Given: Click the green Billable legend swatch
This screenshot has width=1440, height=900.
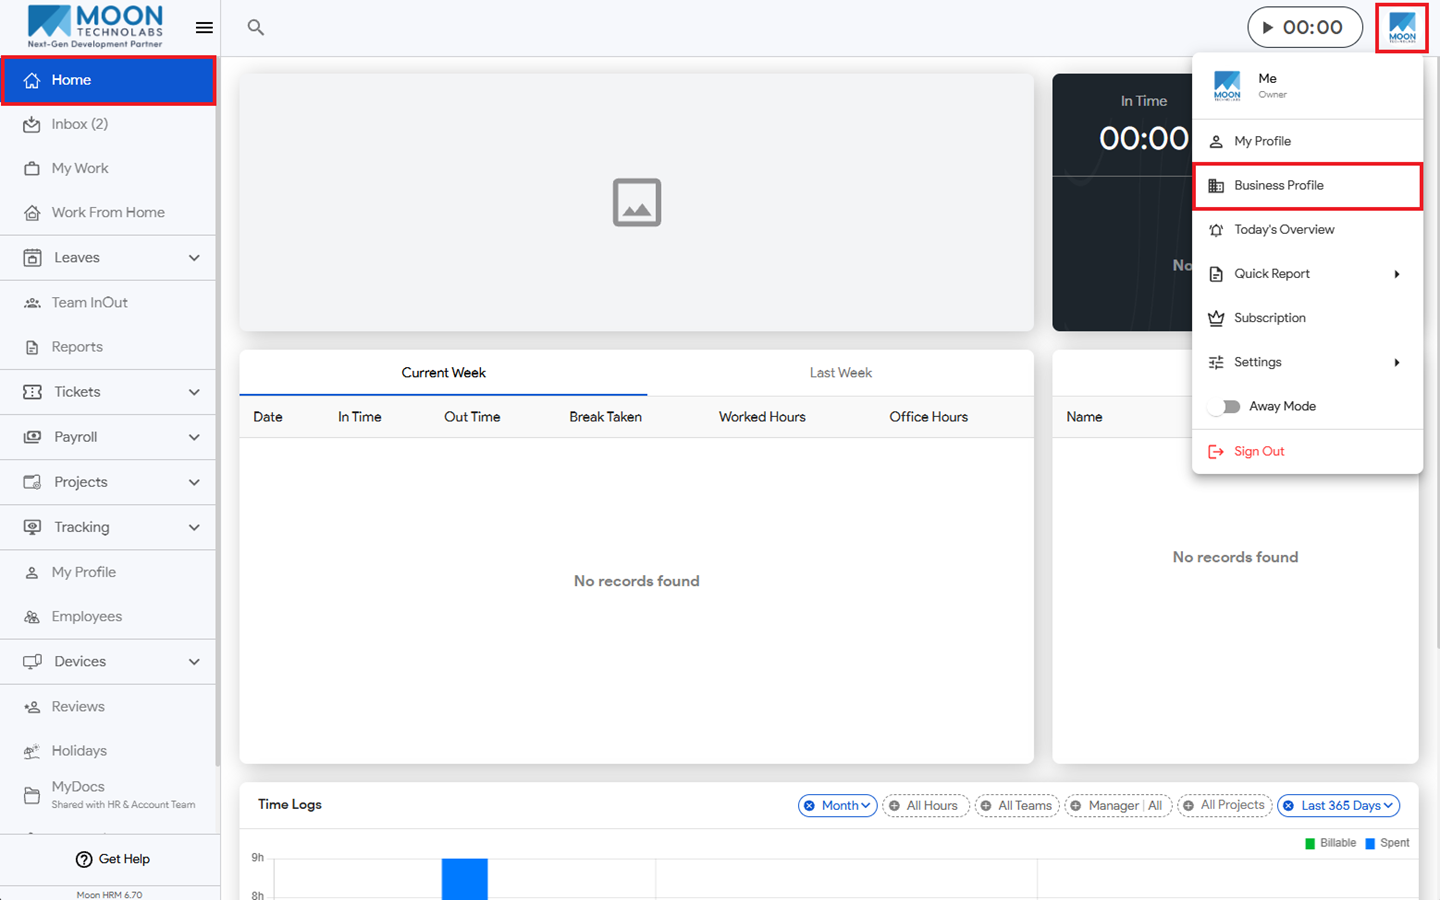Looking at the screenshot, I should [1310, 844].
